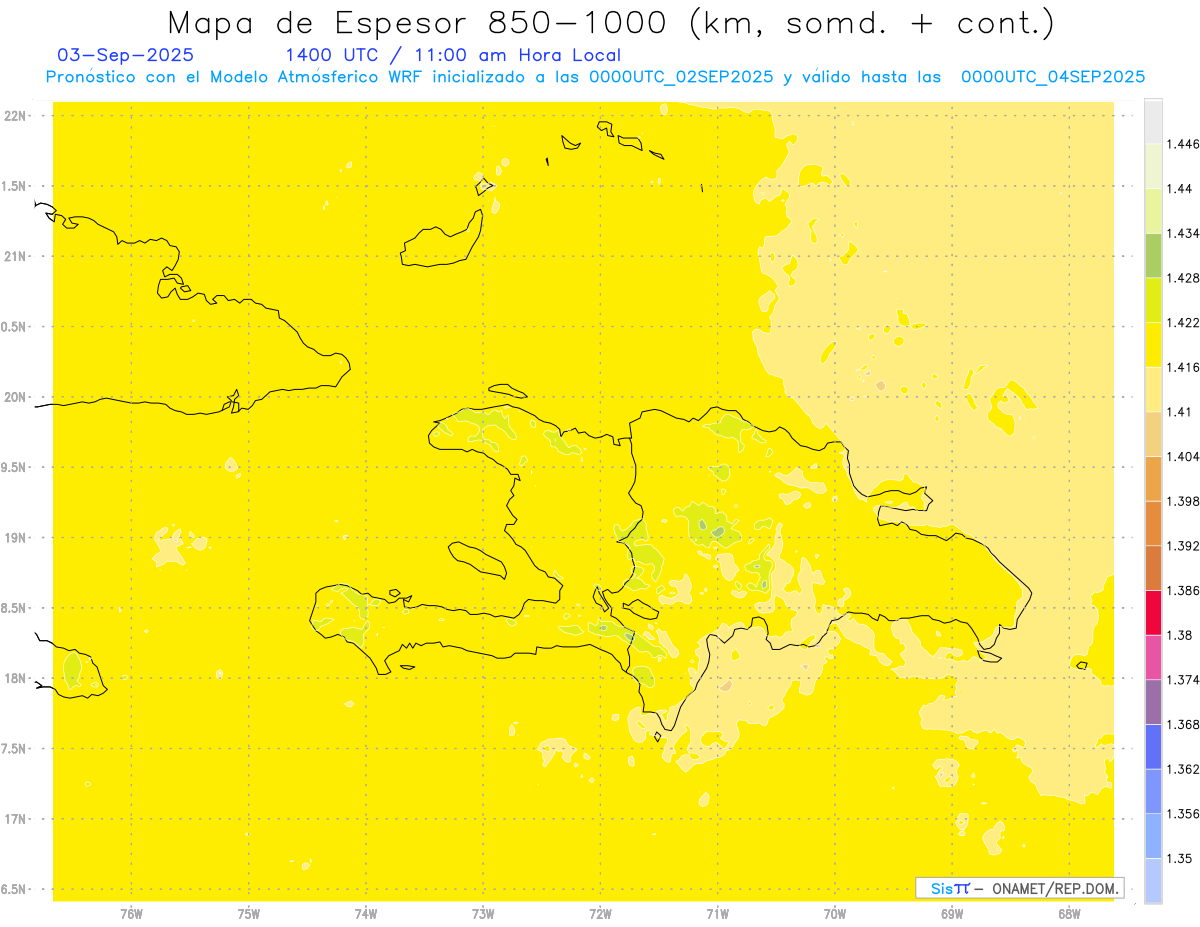
Task: Click the color bar value 1.392
Action: coord(1183,546)
